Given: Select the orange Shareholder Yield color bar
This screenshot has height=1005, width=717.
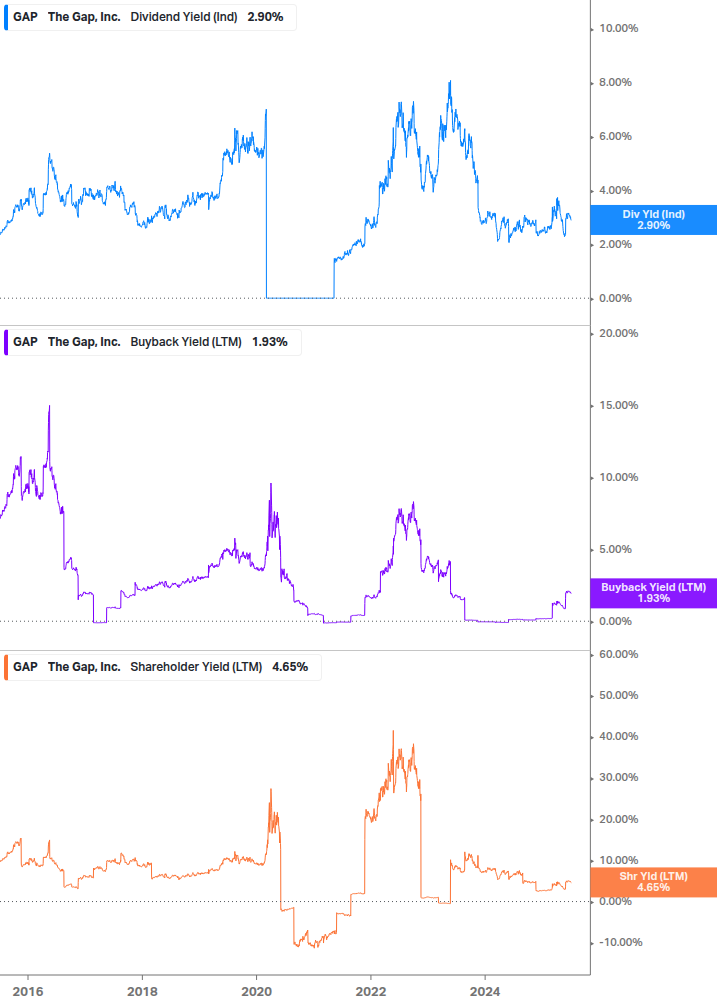Looking at the screenshot, I should pyautogui.click(x=6, y=667).
